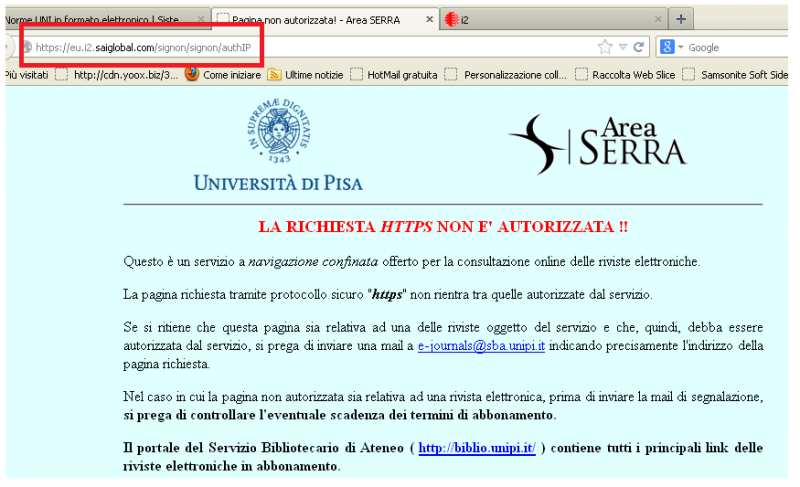
Task: Expand the URL history dropdown arrow
Action: 623,47
